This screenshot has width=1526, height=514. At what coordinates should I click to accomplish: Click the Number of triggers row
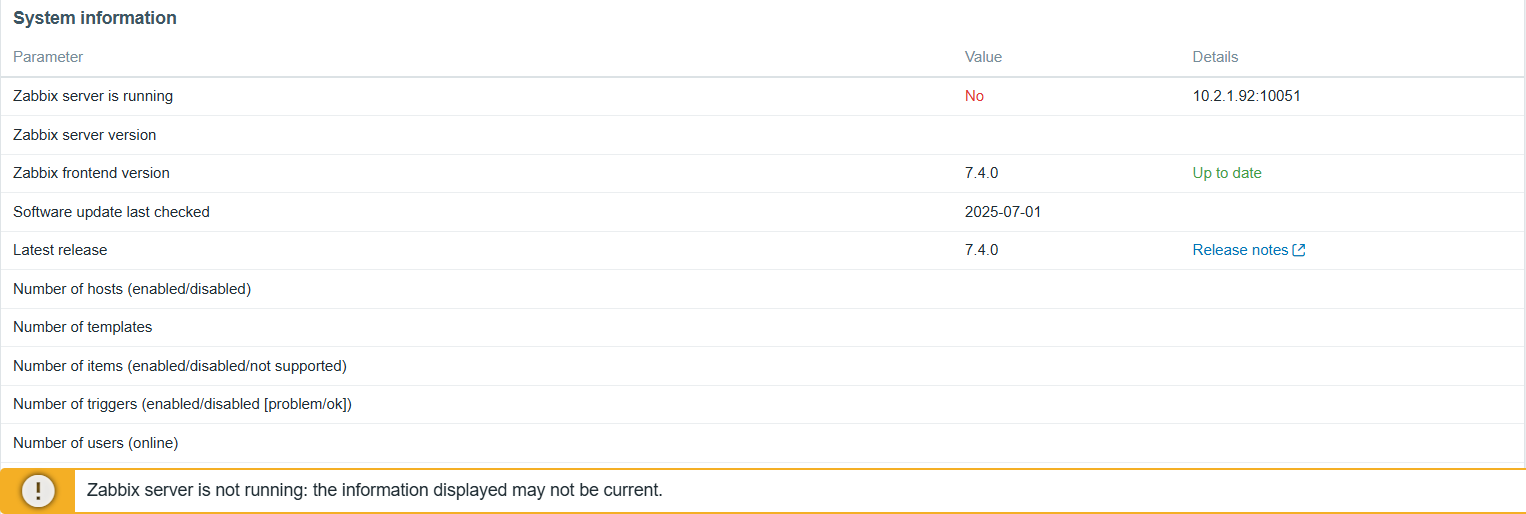[763, 404]
